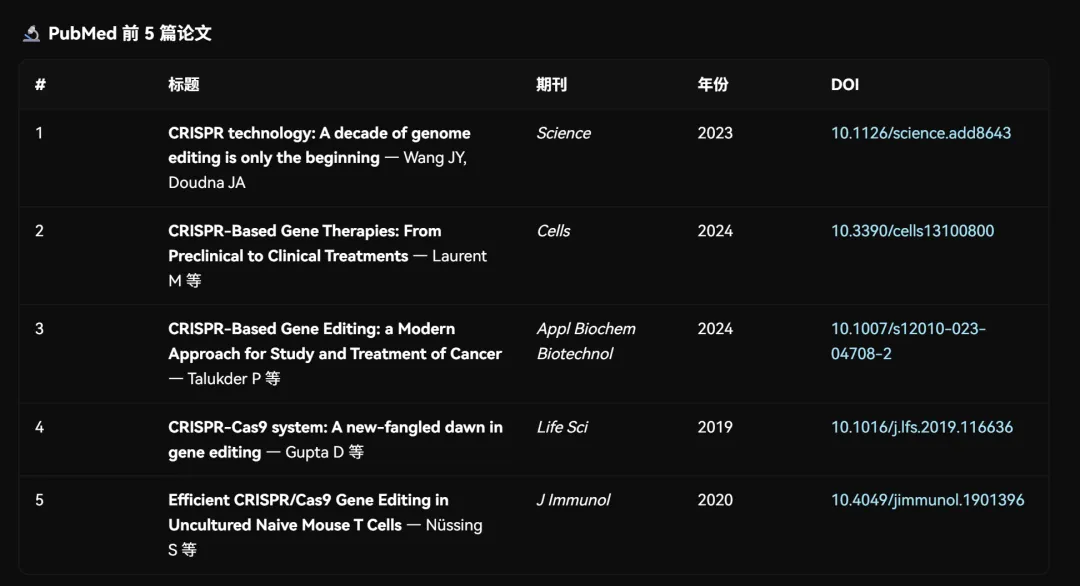
Task: Select the CRISPR-Cas9 new-fangled dawn paper title
Action: coord(335,439)
